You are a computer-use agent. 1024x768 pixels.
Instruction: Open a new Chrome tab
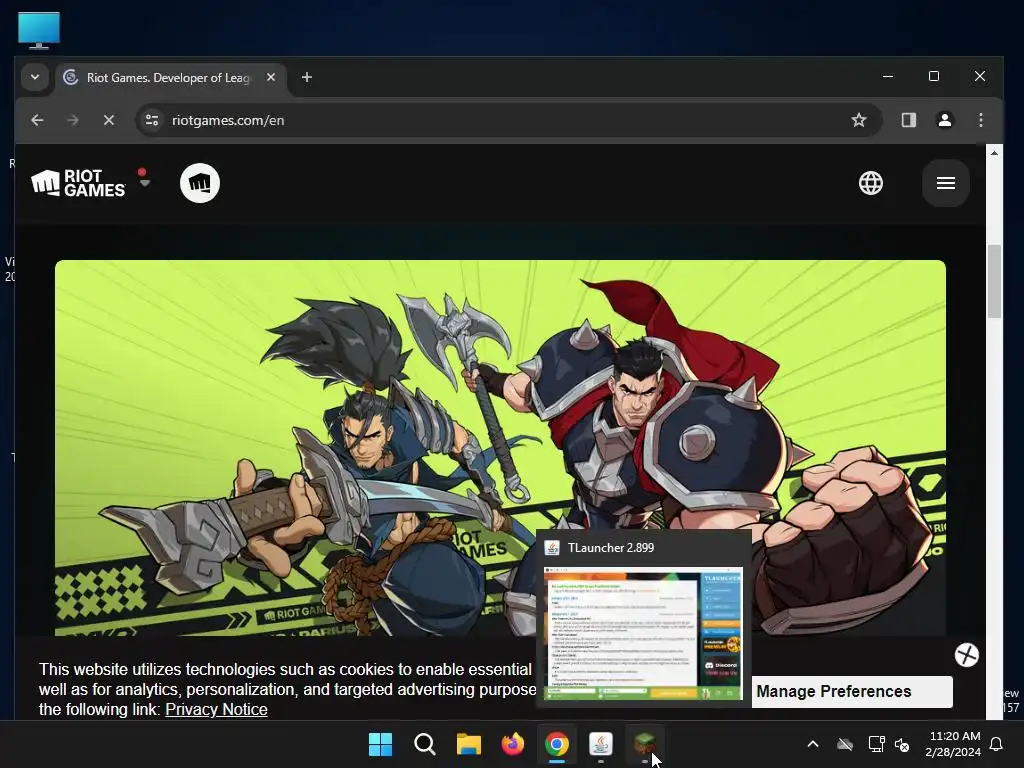[x=306, y=77]
